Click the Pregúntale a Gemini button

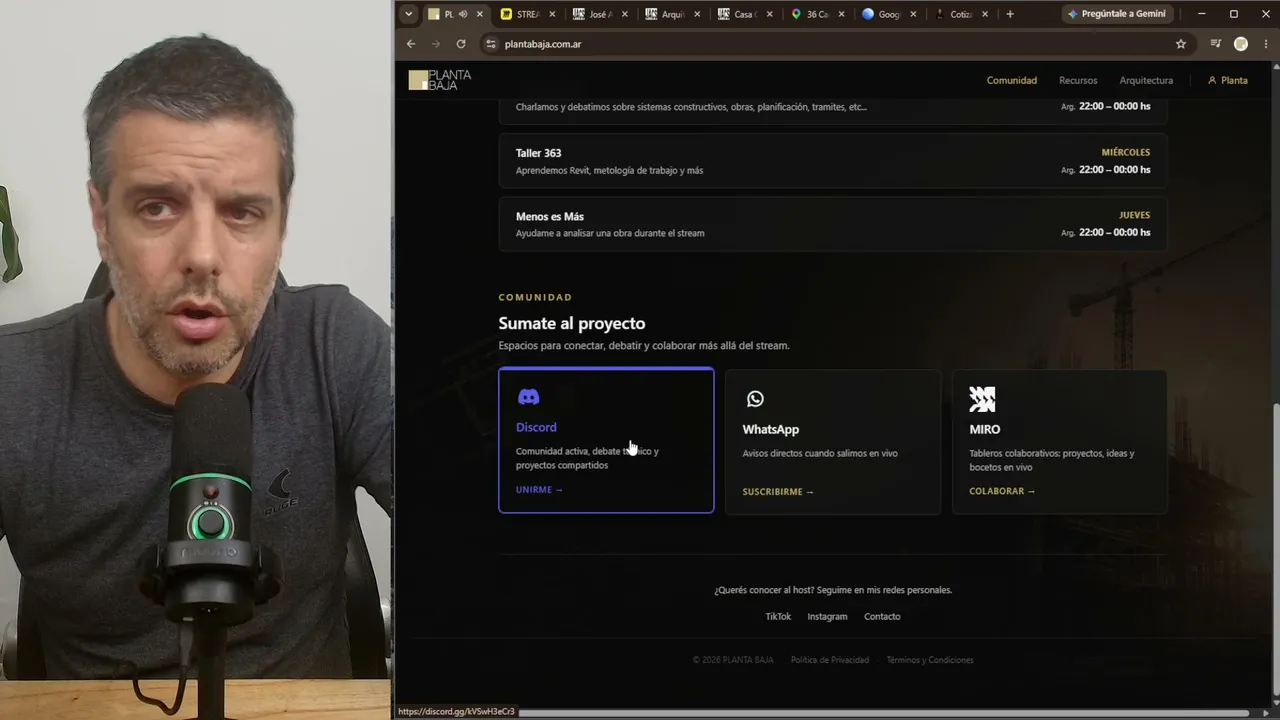[x=1116, y=14]
